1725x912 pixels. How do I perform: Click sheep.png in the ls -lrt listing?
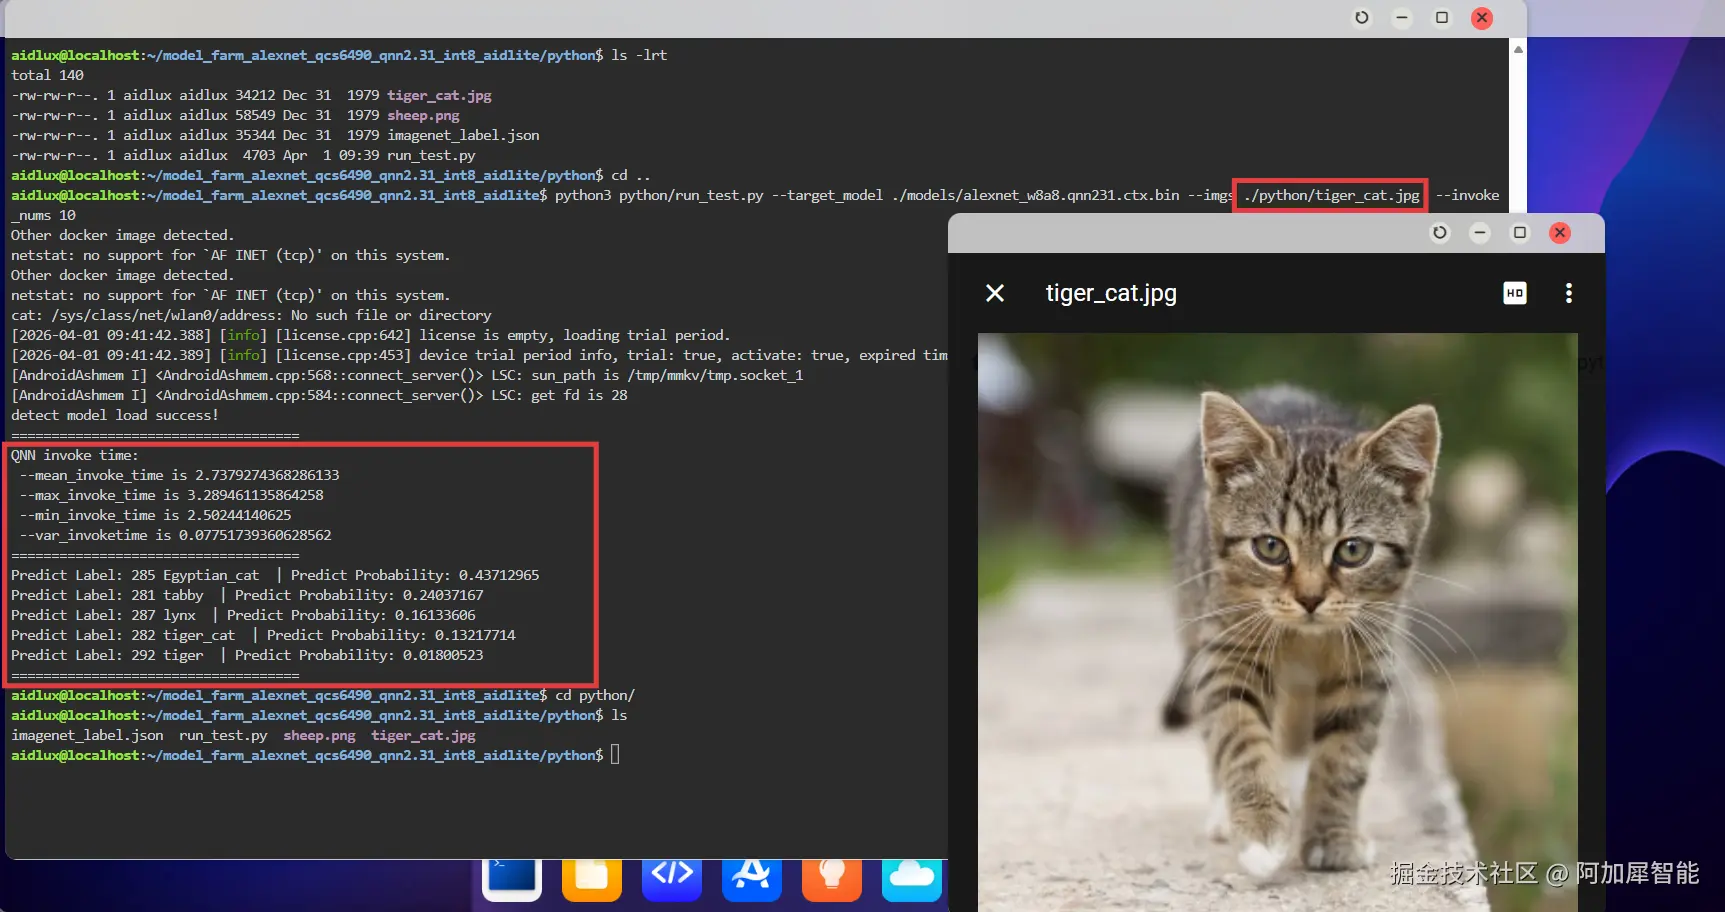coord(423,115)
